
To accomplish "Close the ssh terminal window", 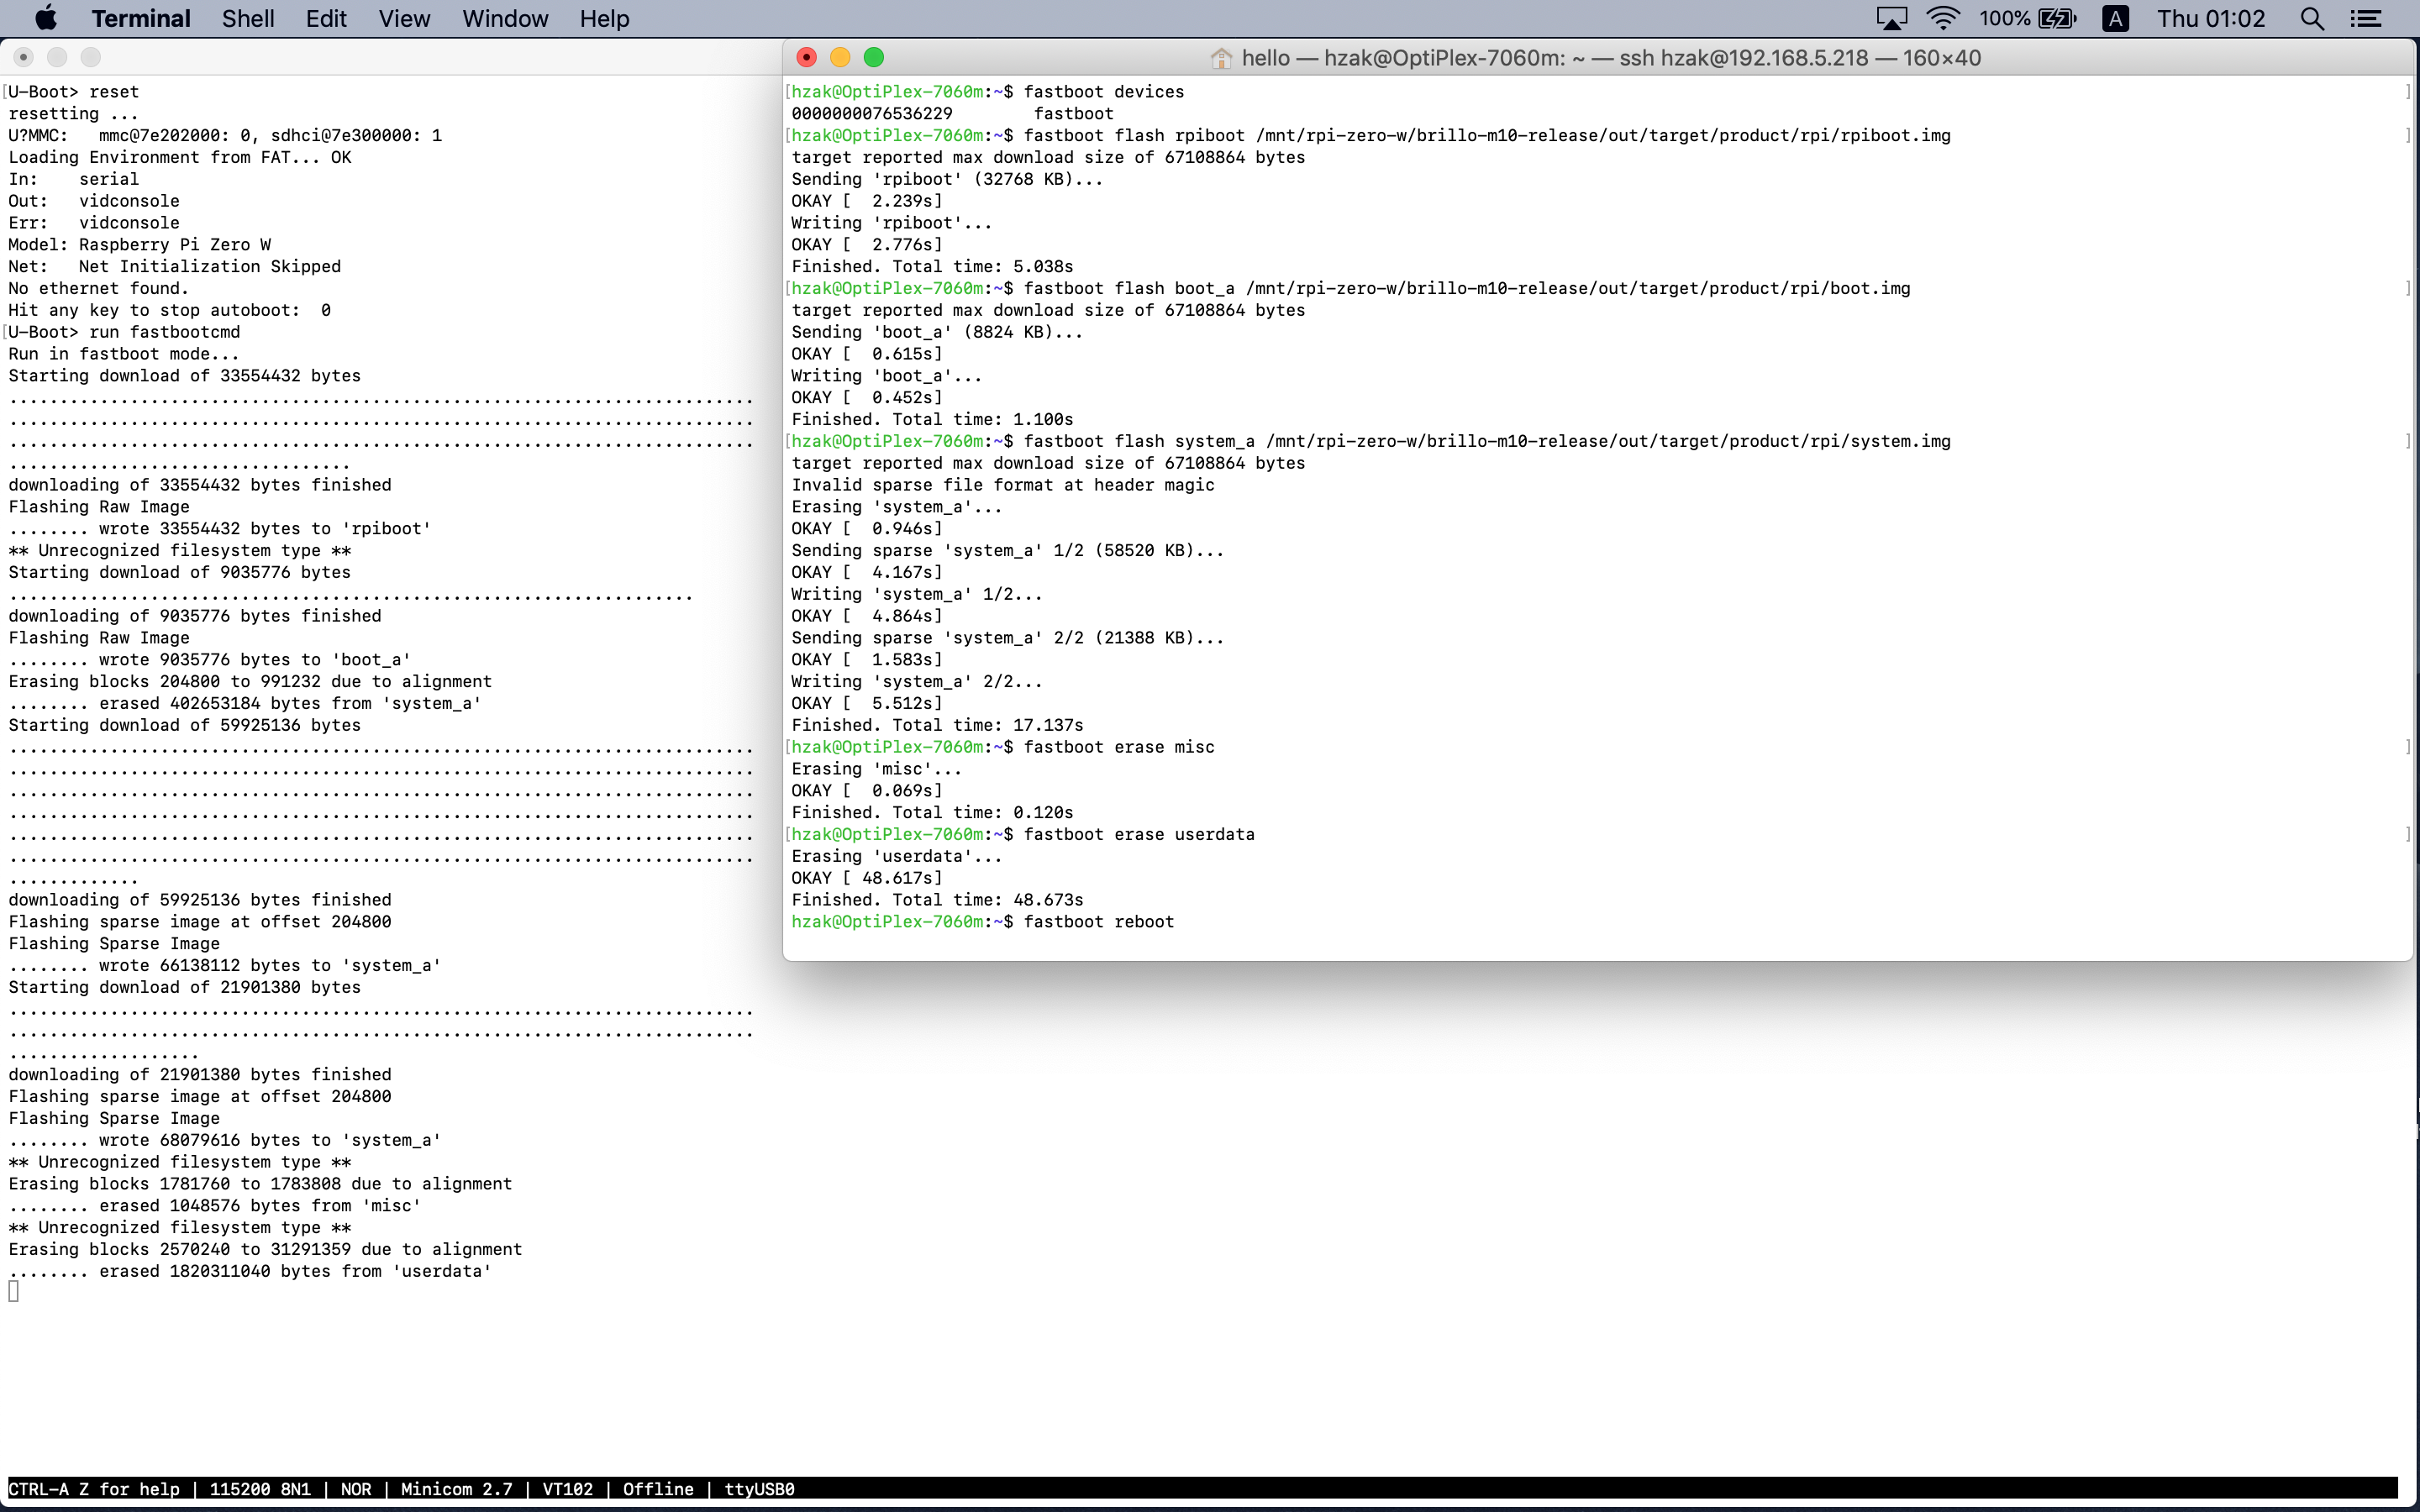I will (x=807, y=57).
